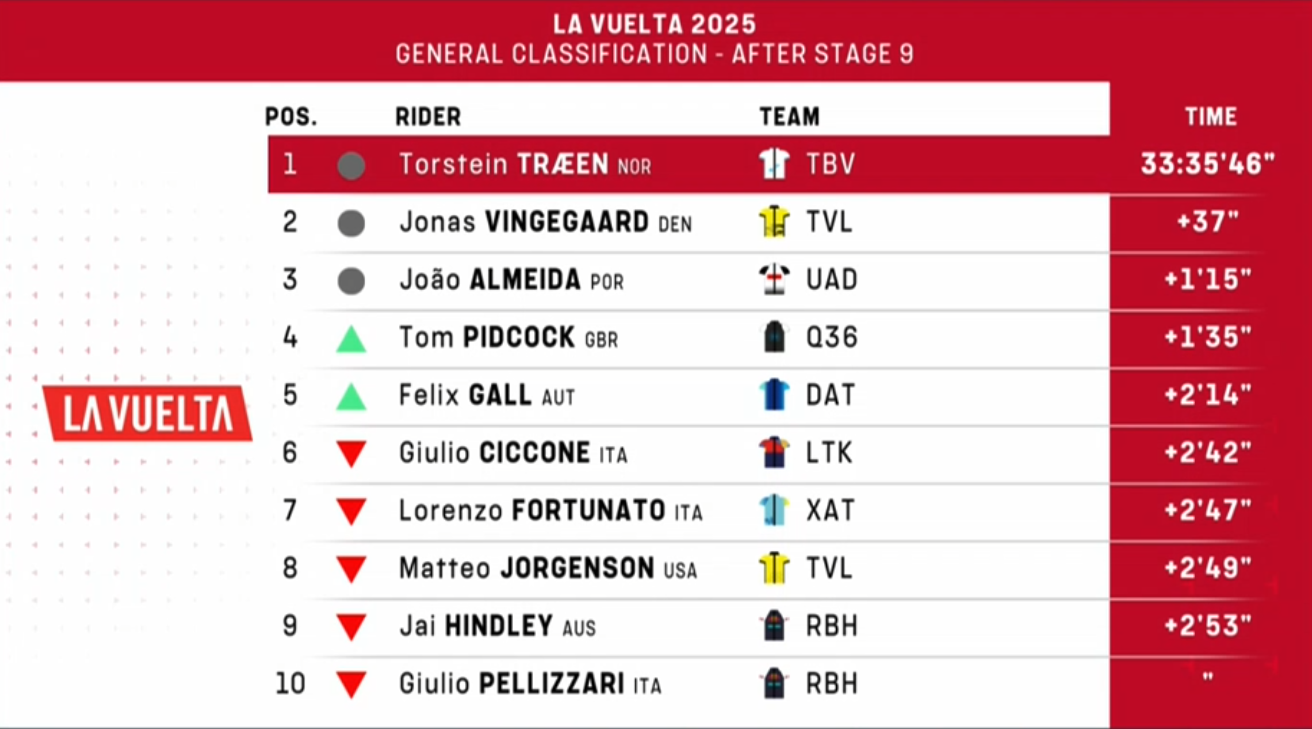This screenshot has width=1312, height=729.
Task: Click the blue DAT jersey icon
Action: click(775, 395)
